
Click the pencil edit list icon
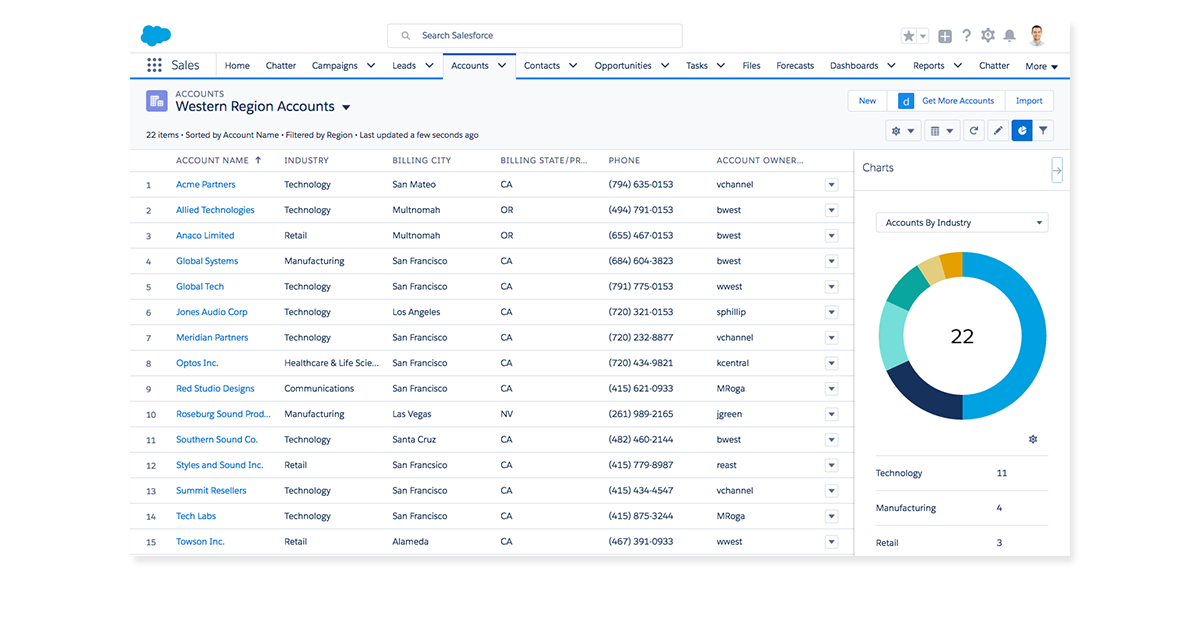coord(998,131)
